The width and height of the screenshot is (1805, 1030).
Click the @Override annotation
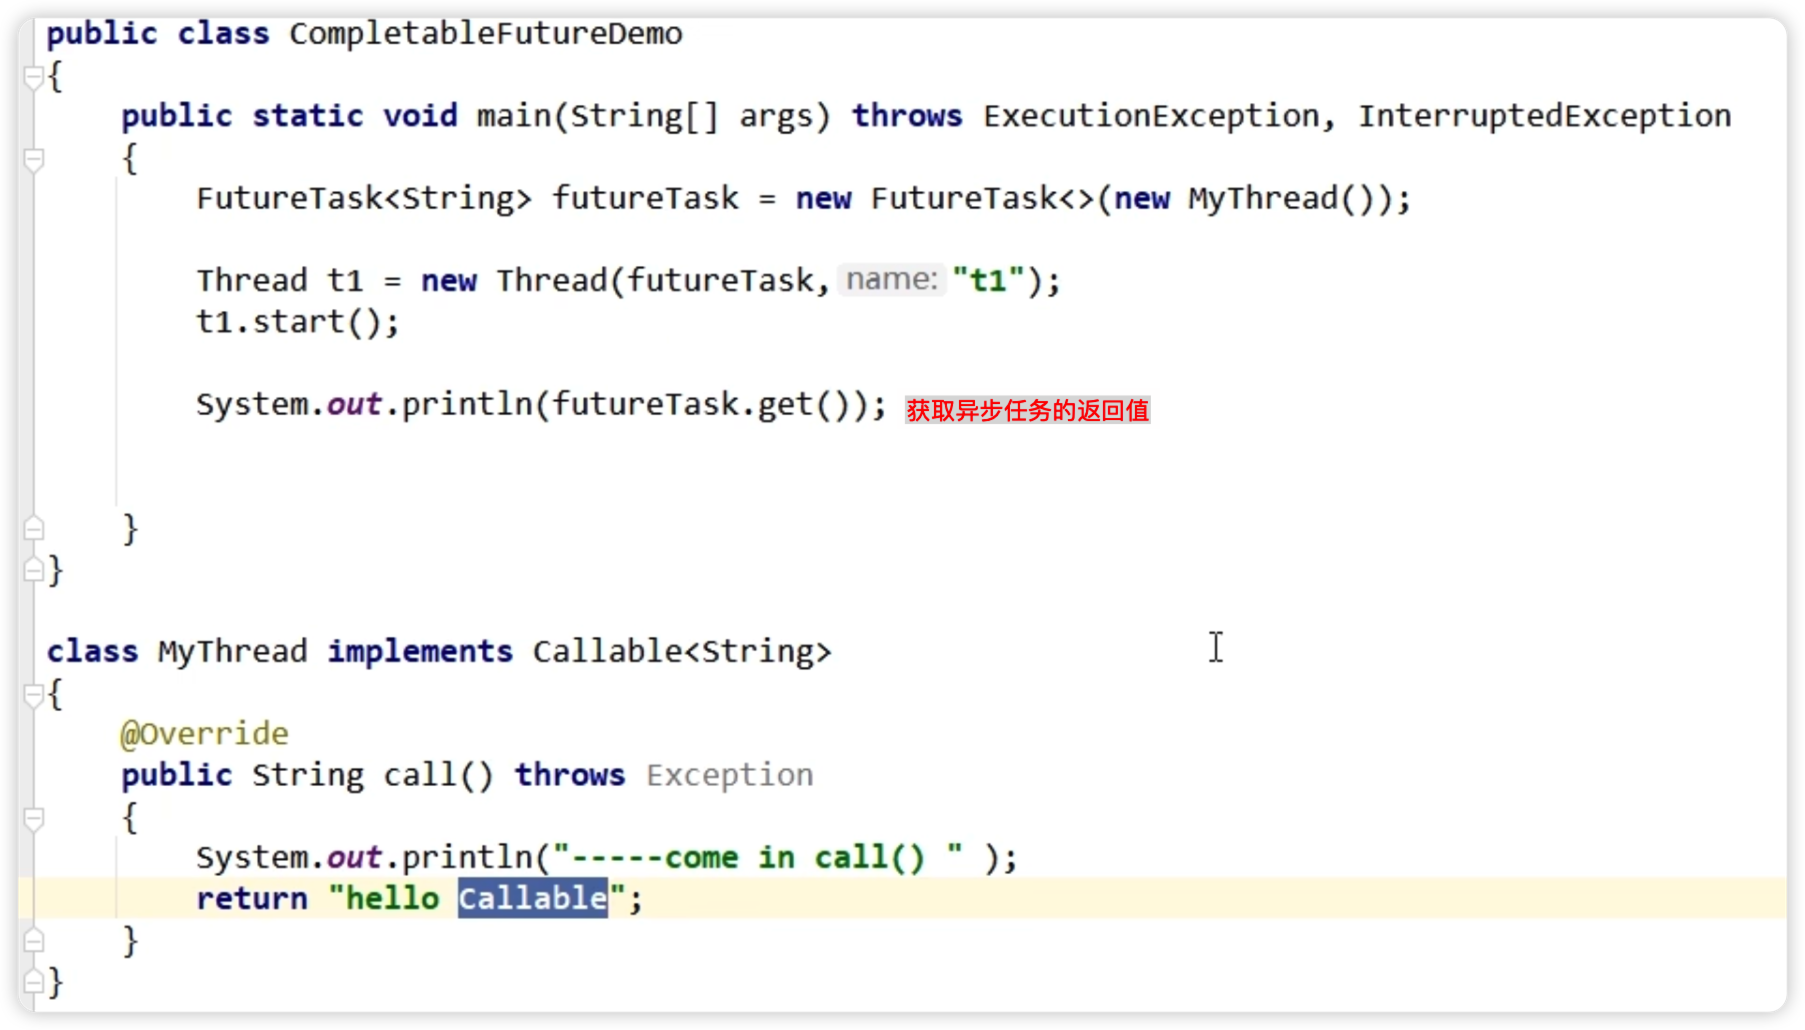[204, 734]
